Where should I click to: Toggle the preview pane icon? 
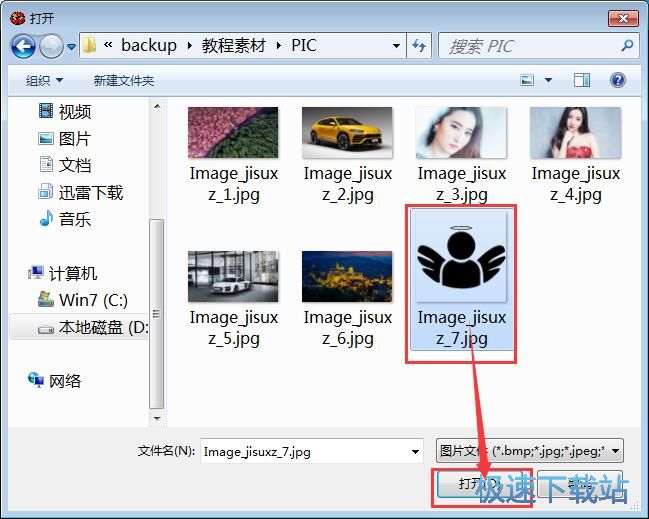coord(582,80)
